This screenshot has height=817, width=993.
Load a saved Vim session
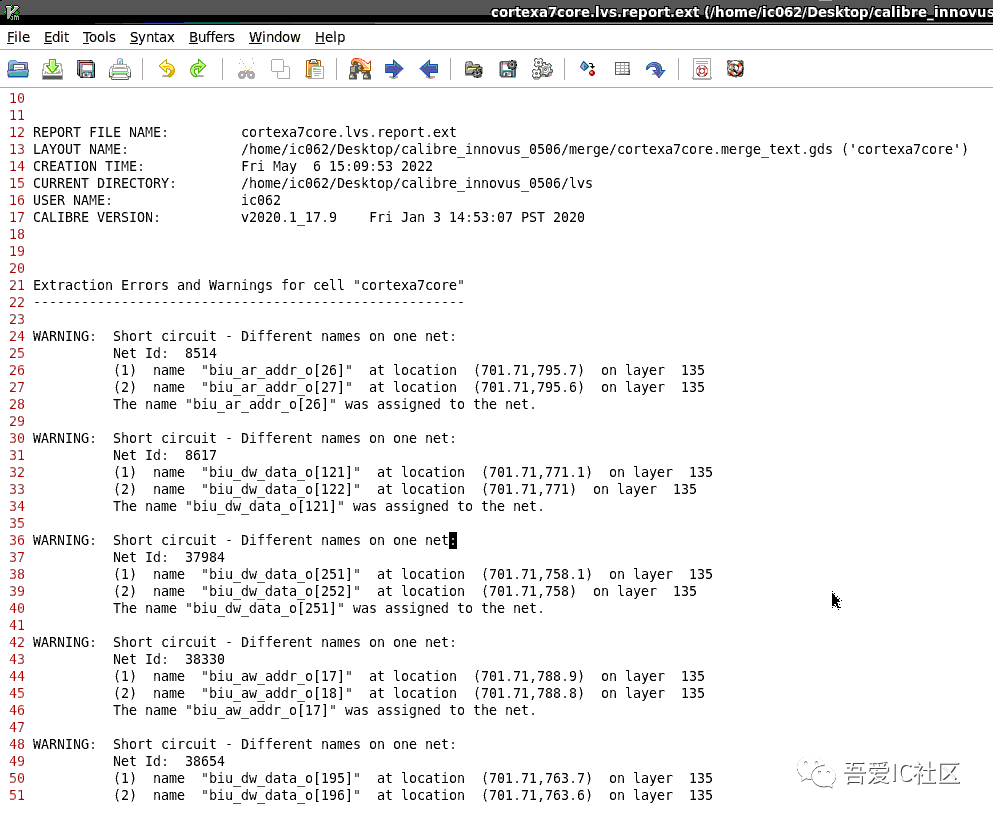coord(473,68)
